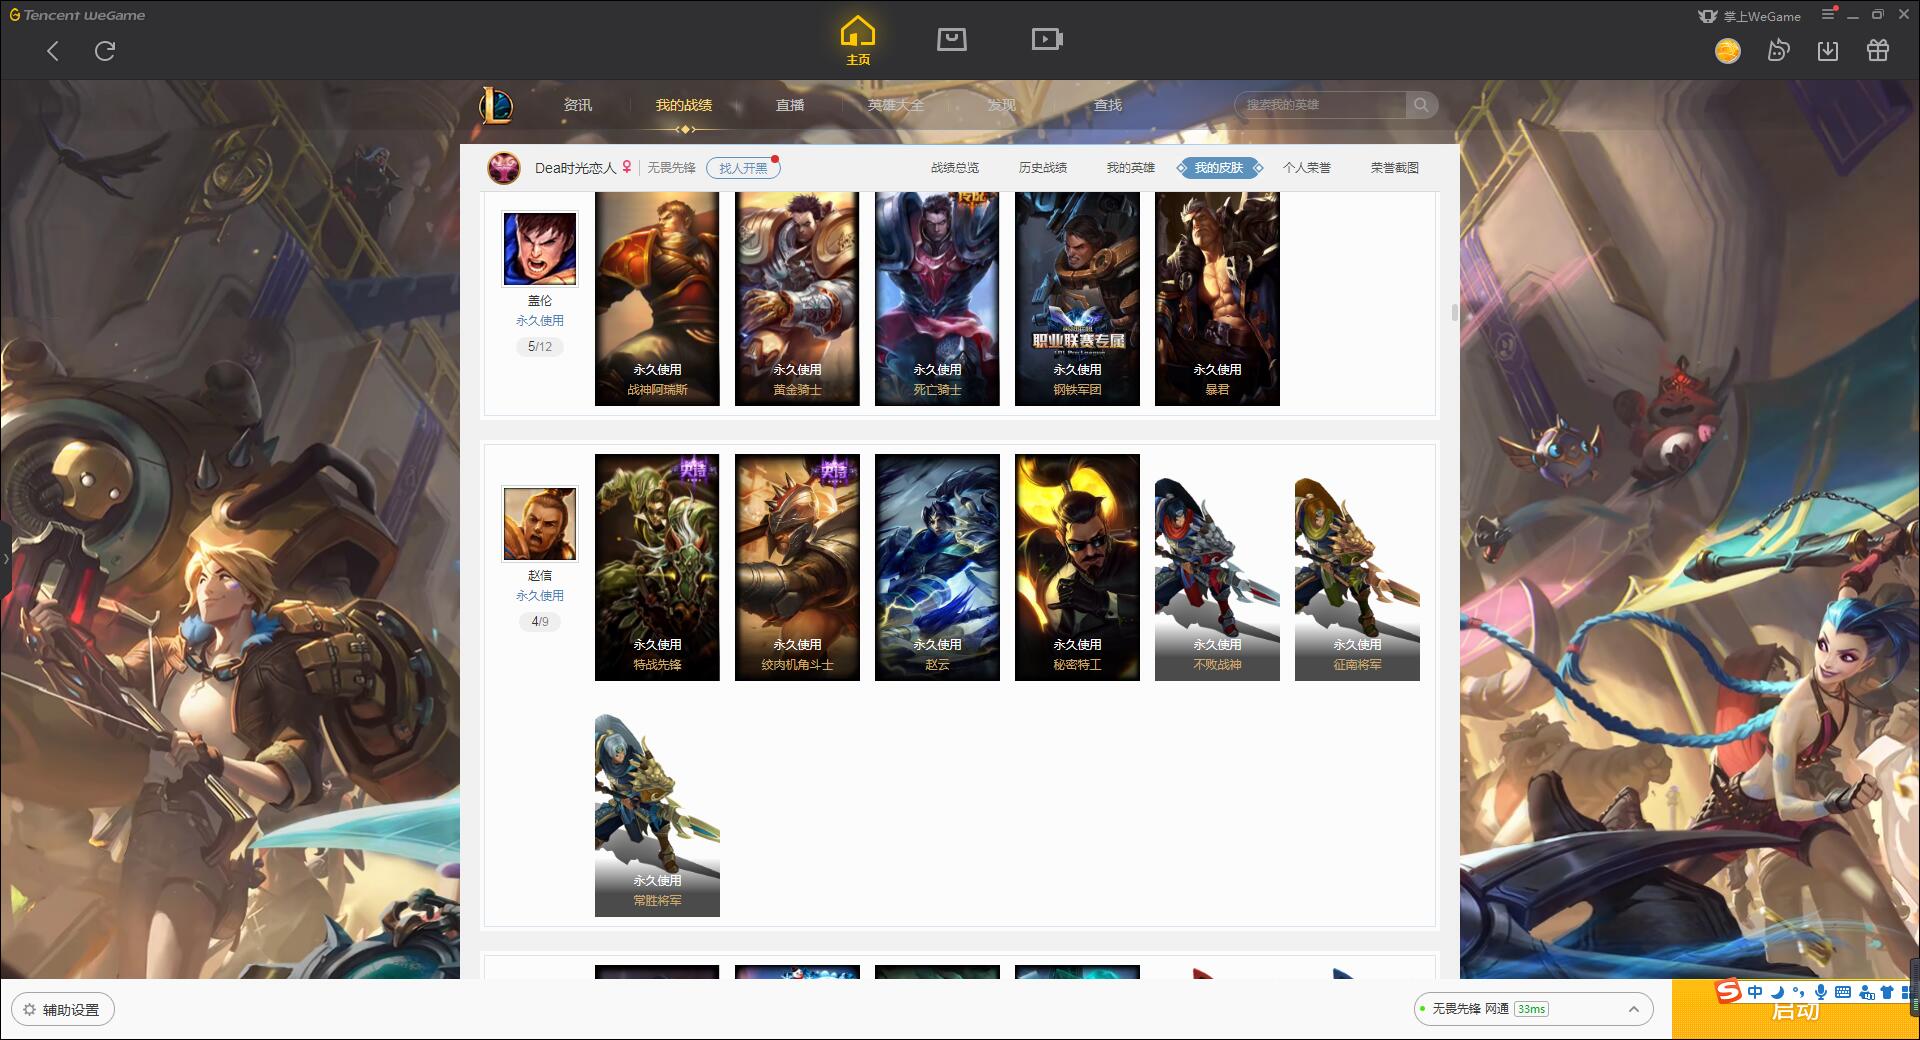Open the 历史战绩 sub-tab
This screenshot has height=1040, width=1920.
[x=1043, y=168]
